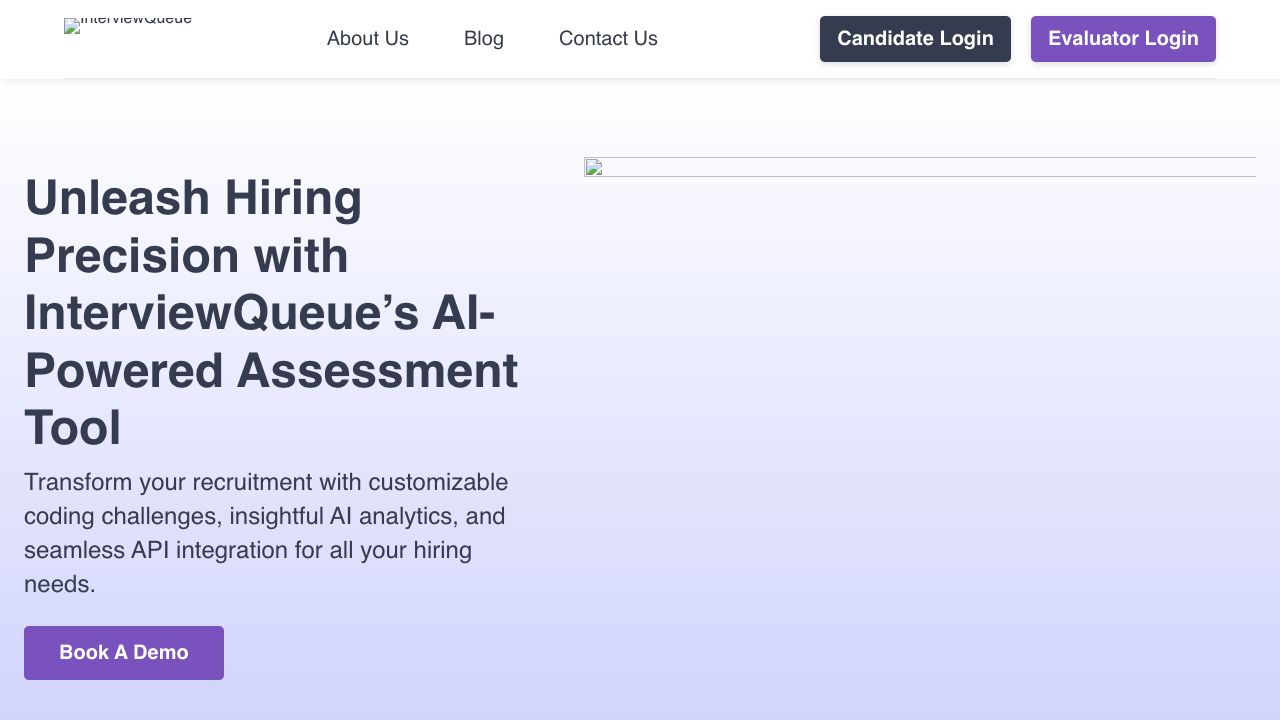Click the broken image icon in hero section
The height and width of the screenshot is (720, 1280).
point(594,168)
